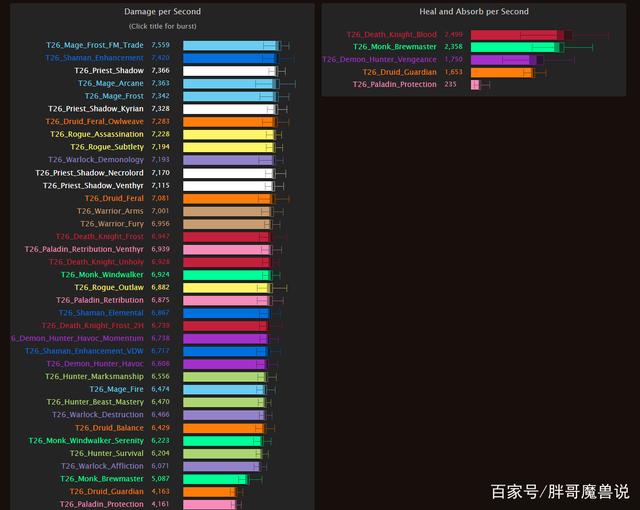Viewport: 640px width, 510px height.
Task: Click the Damage per Second chart title
Action: [161, 12]
